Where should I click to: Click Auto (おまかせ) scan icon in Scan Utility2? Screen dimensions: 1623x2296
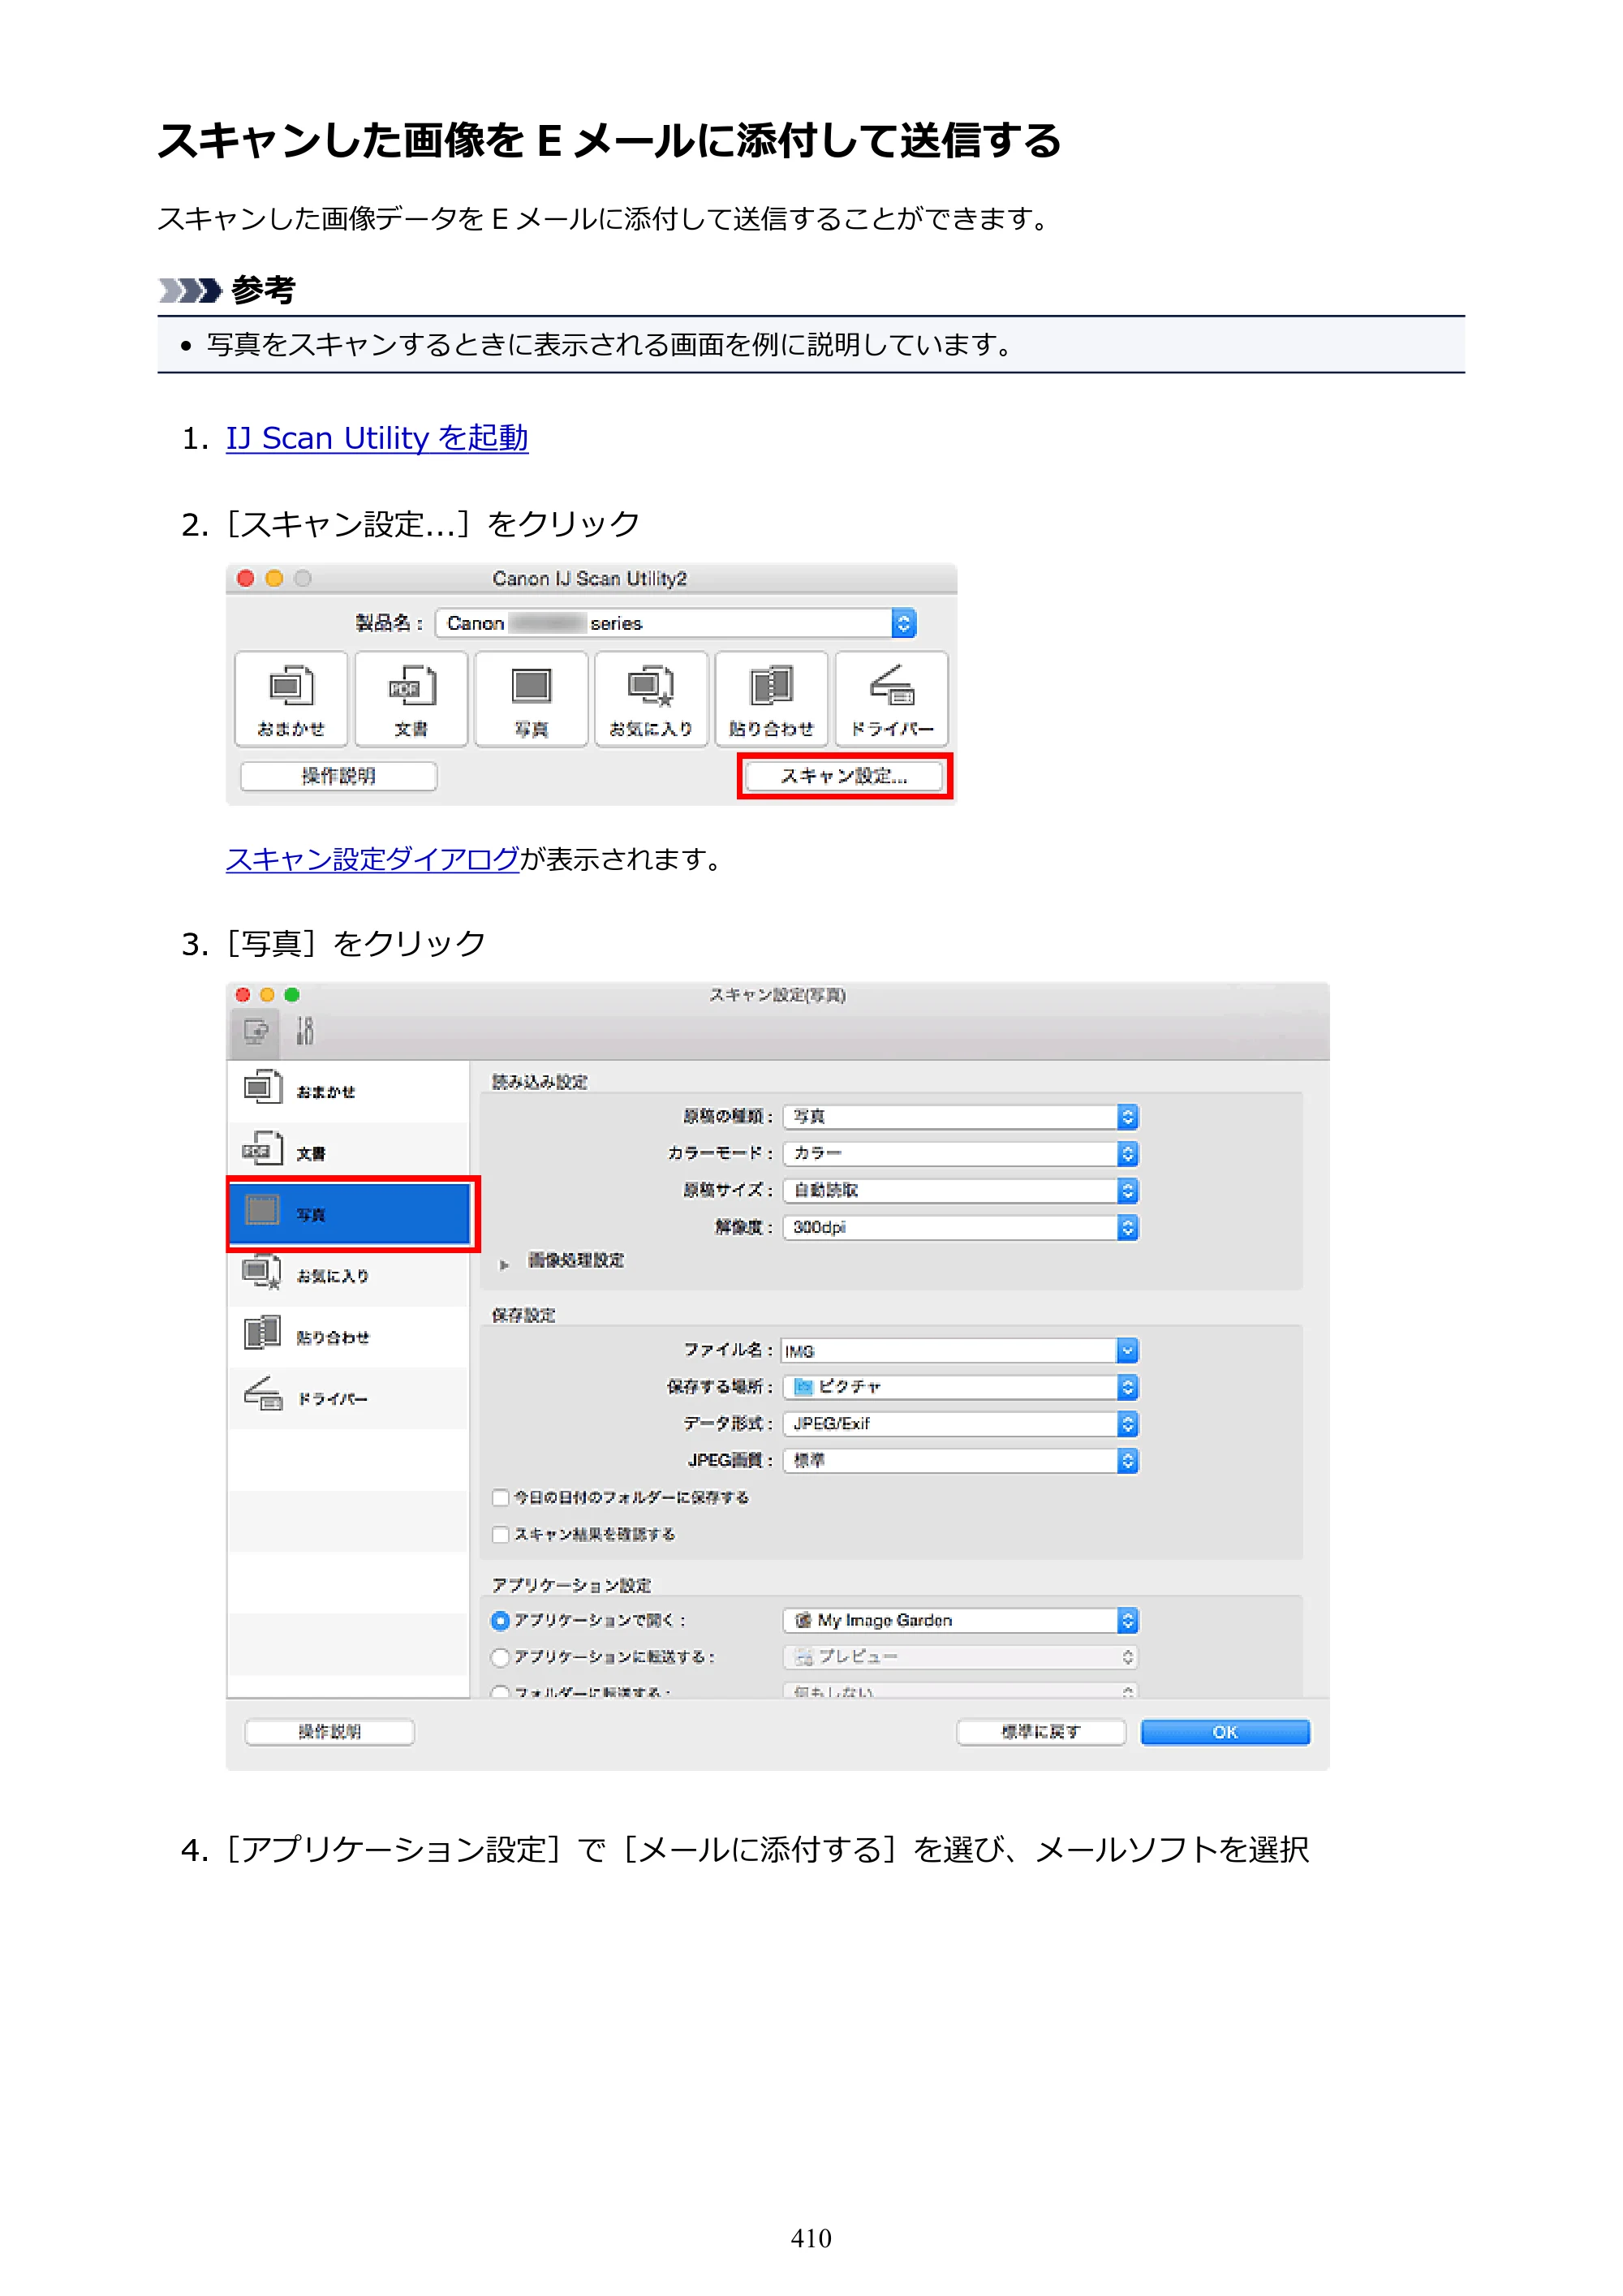pyautogui.click(x=291, y=699)
